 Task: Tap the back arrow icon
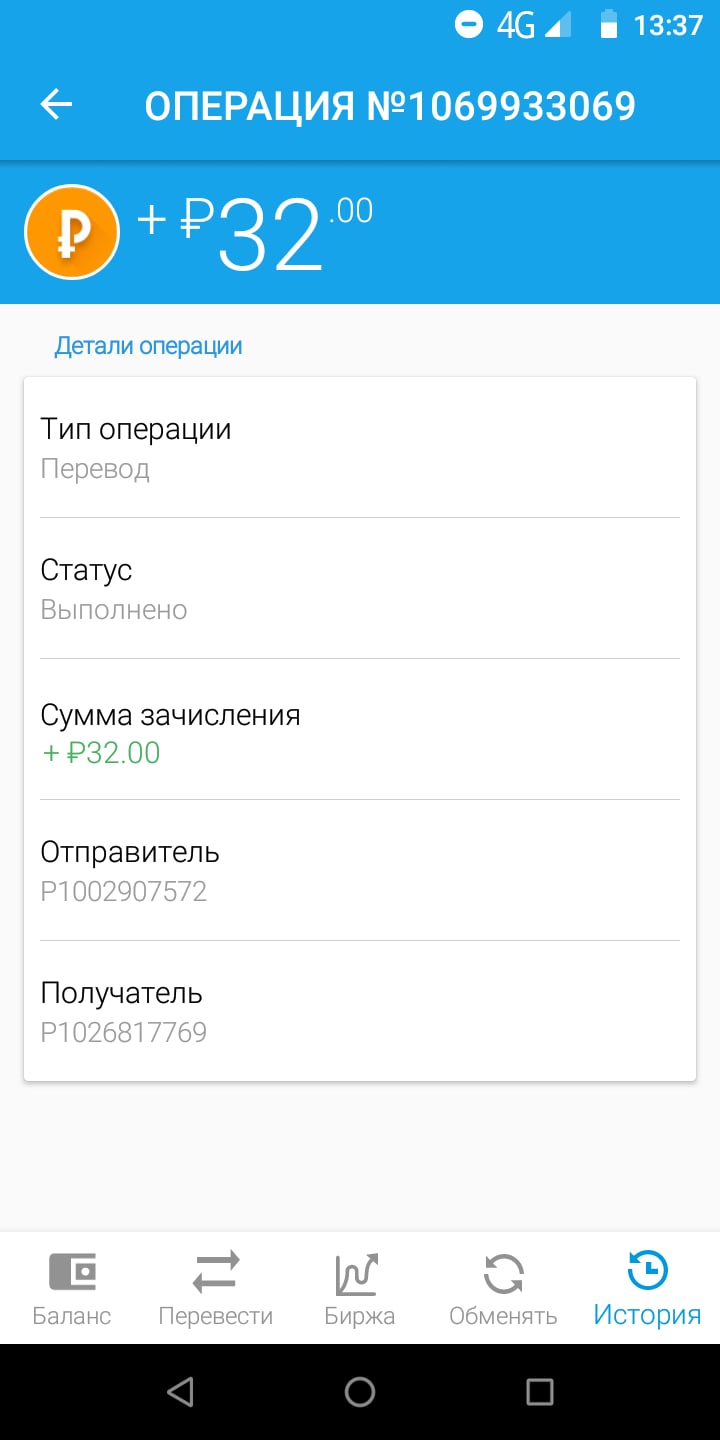pyautogui.click(x=57, y=105)
